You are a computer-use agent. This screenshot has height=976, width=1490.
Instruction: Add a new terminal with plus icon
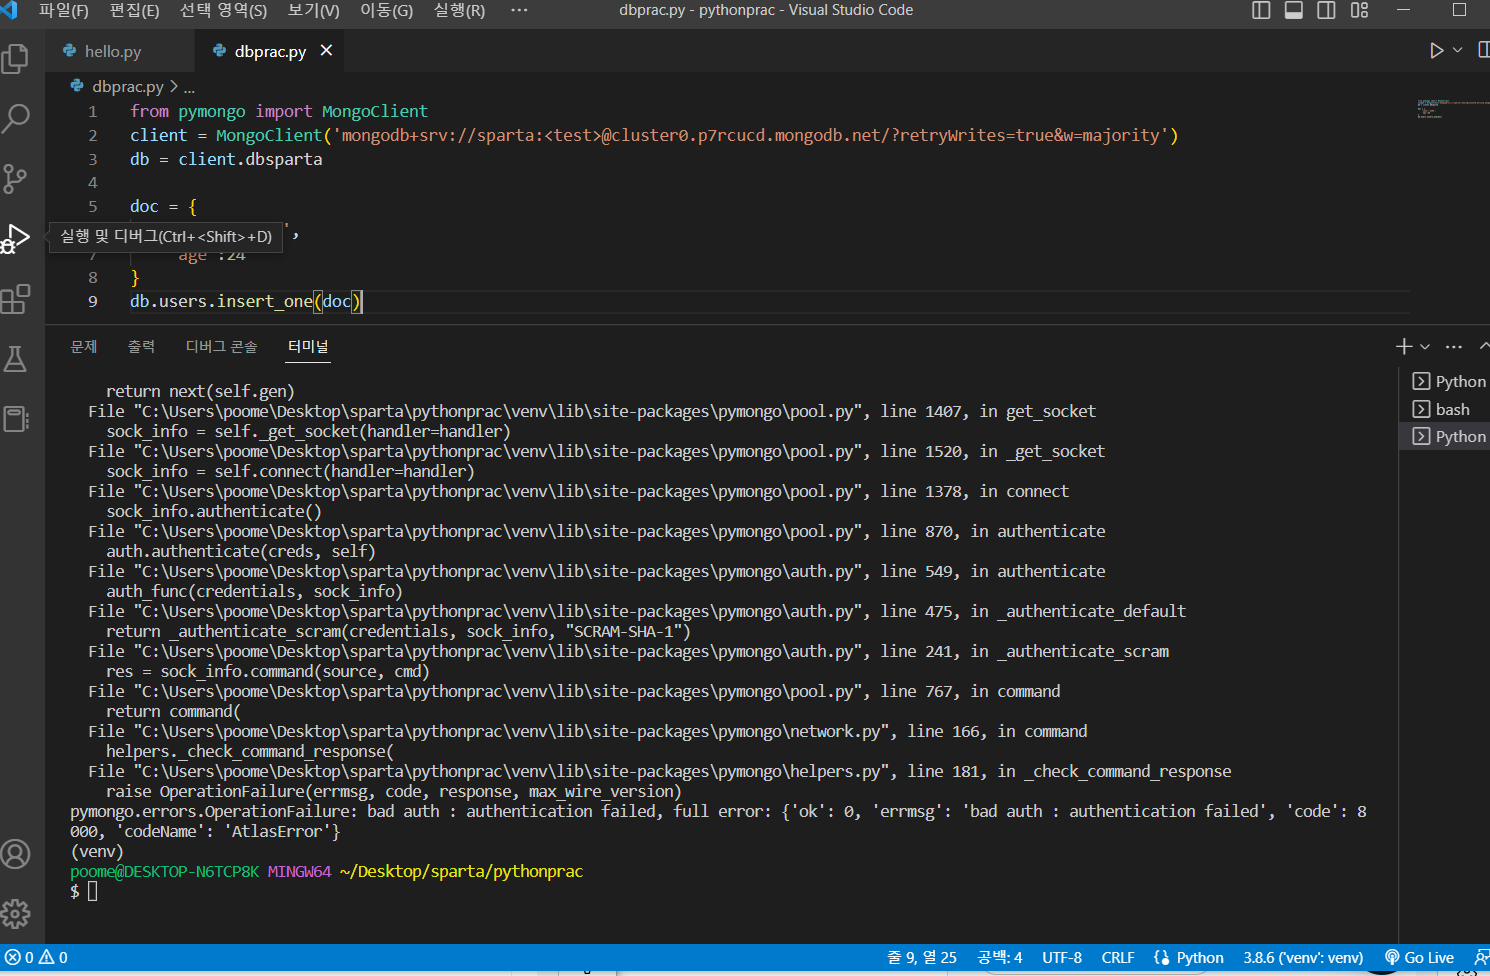tap(1404, 346)
